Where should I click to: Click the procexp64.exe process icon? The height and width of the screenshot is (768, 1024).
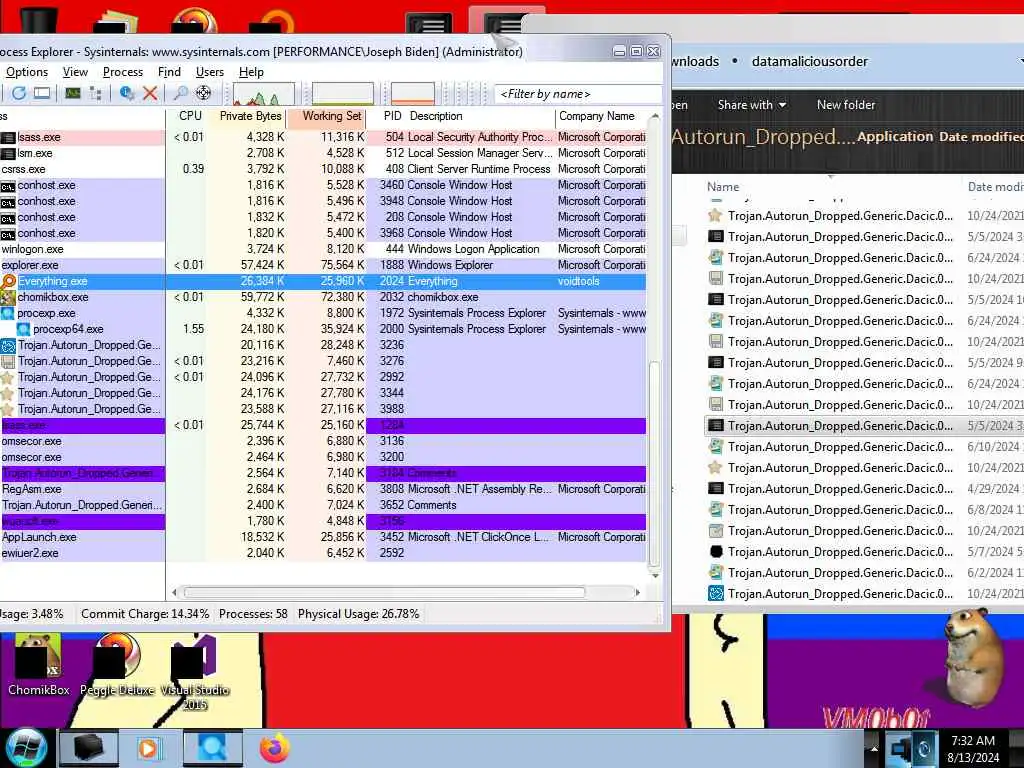24,329
